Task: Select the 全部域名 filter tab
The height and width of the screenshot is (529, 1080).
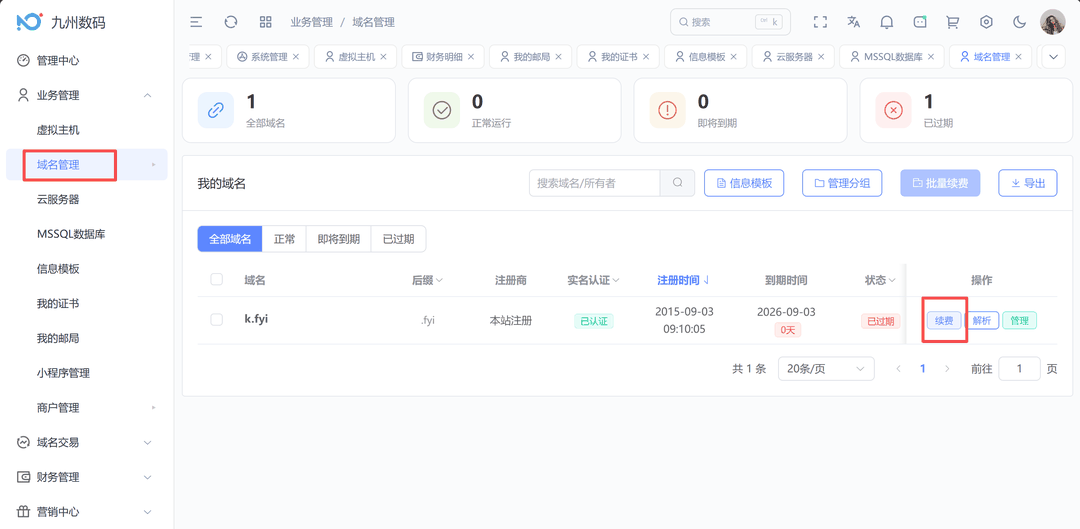Action: tap(230, 239)
